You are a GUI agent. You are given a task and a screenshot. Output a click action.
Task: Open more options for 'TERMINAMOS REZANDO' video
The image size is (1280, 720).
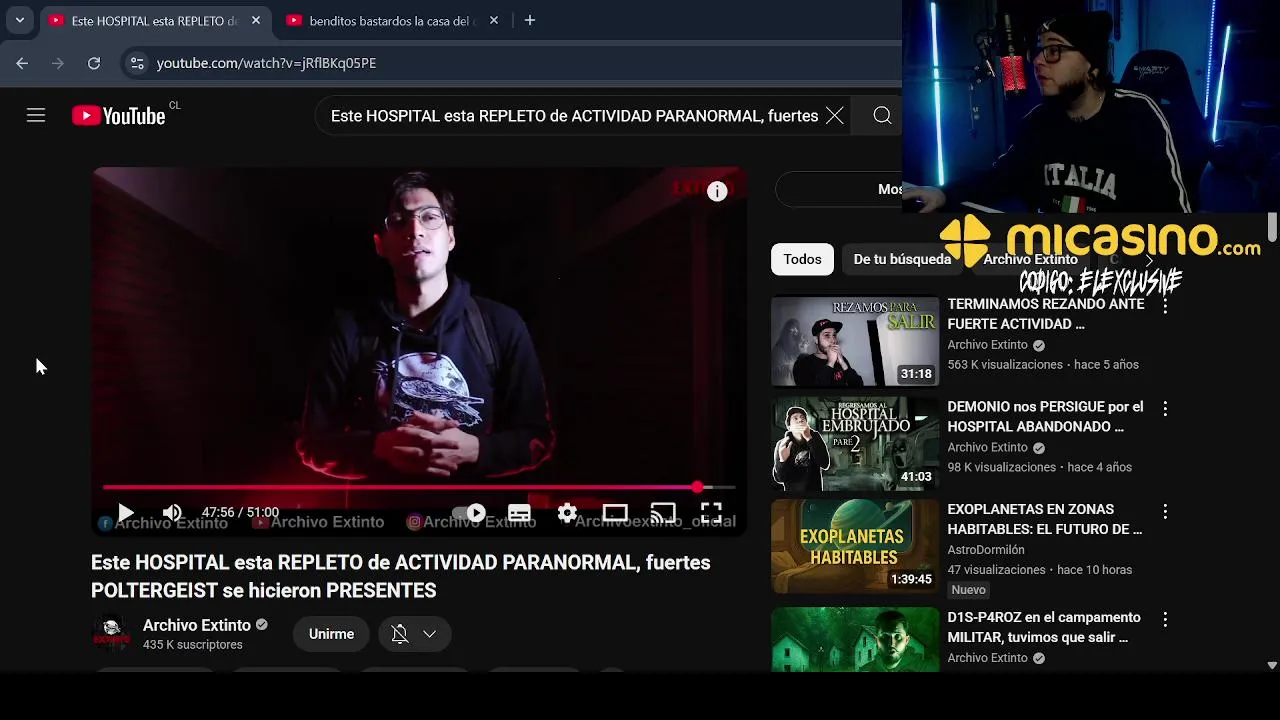pyautogui.click(x=1165, y=306)
